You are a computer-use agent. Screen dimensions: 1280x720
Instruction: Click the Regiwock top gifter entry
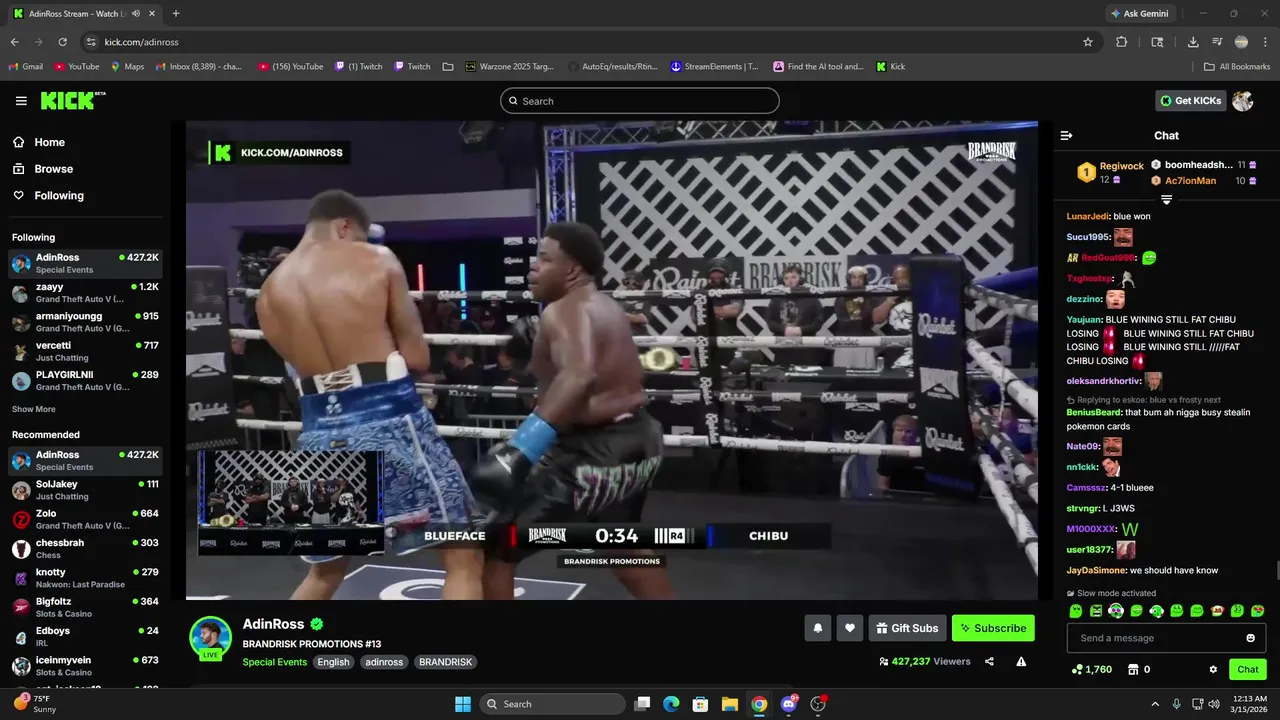click(x=1110, y=172)
